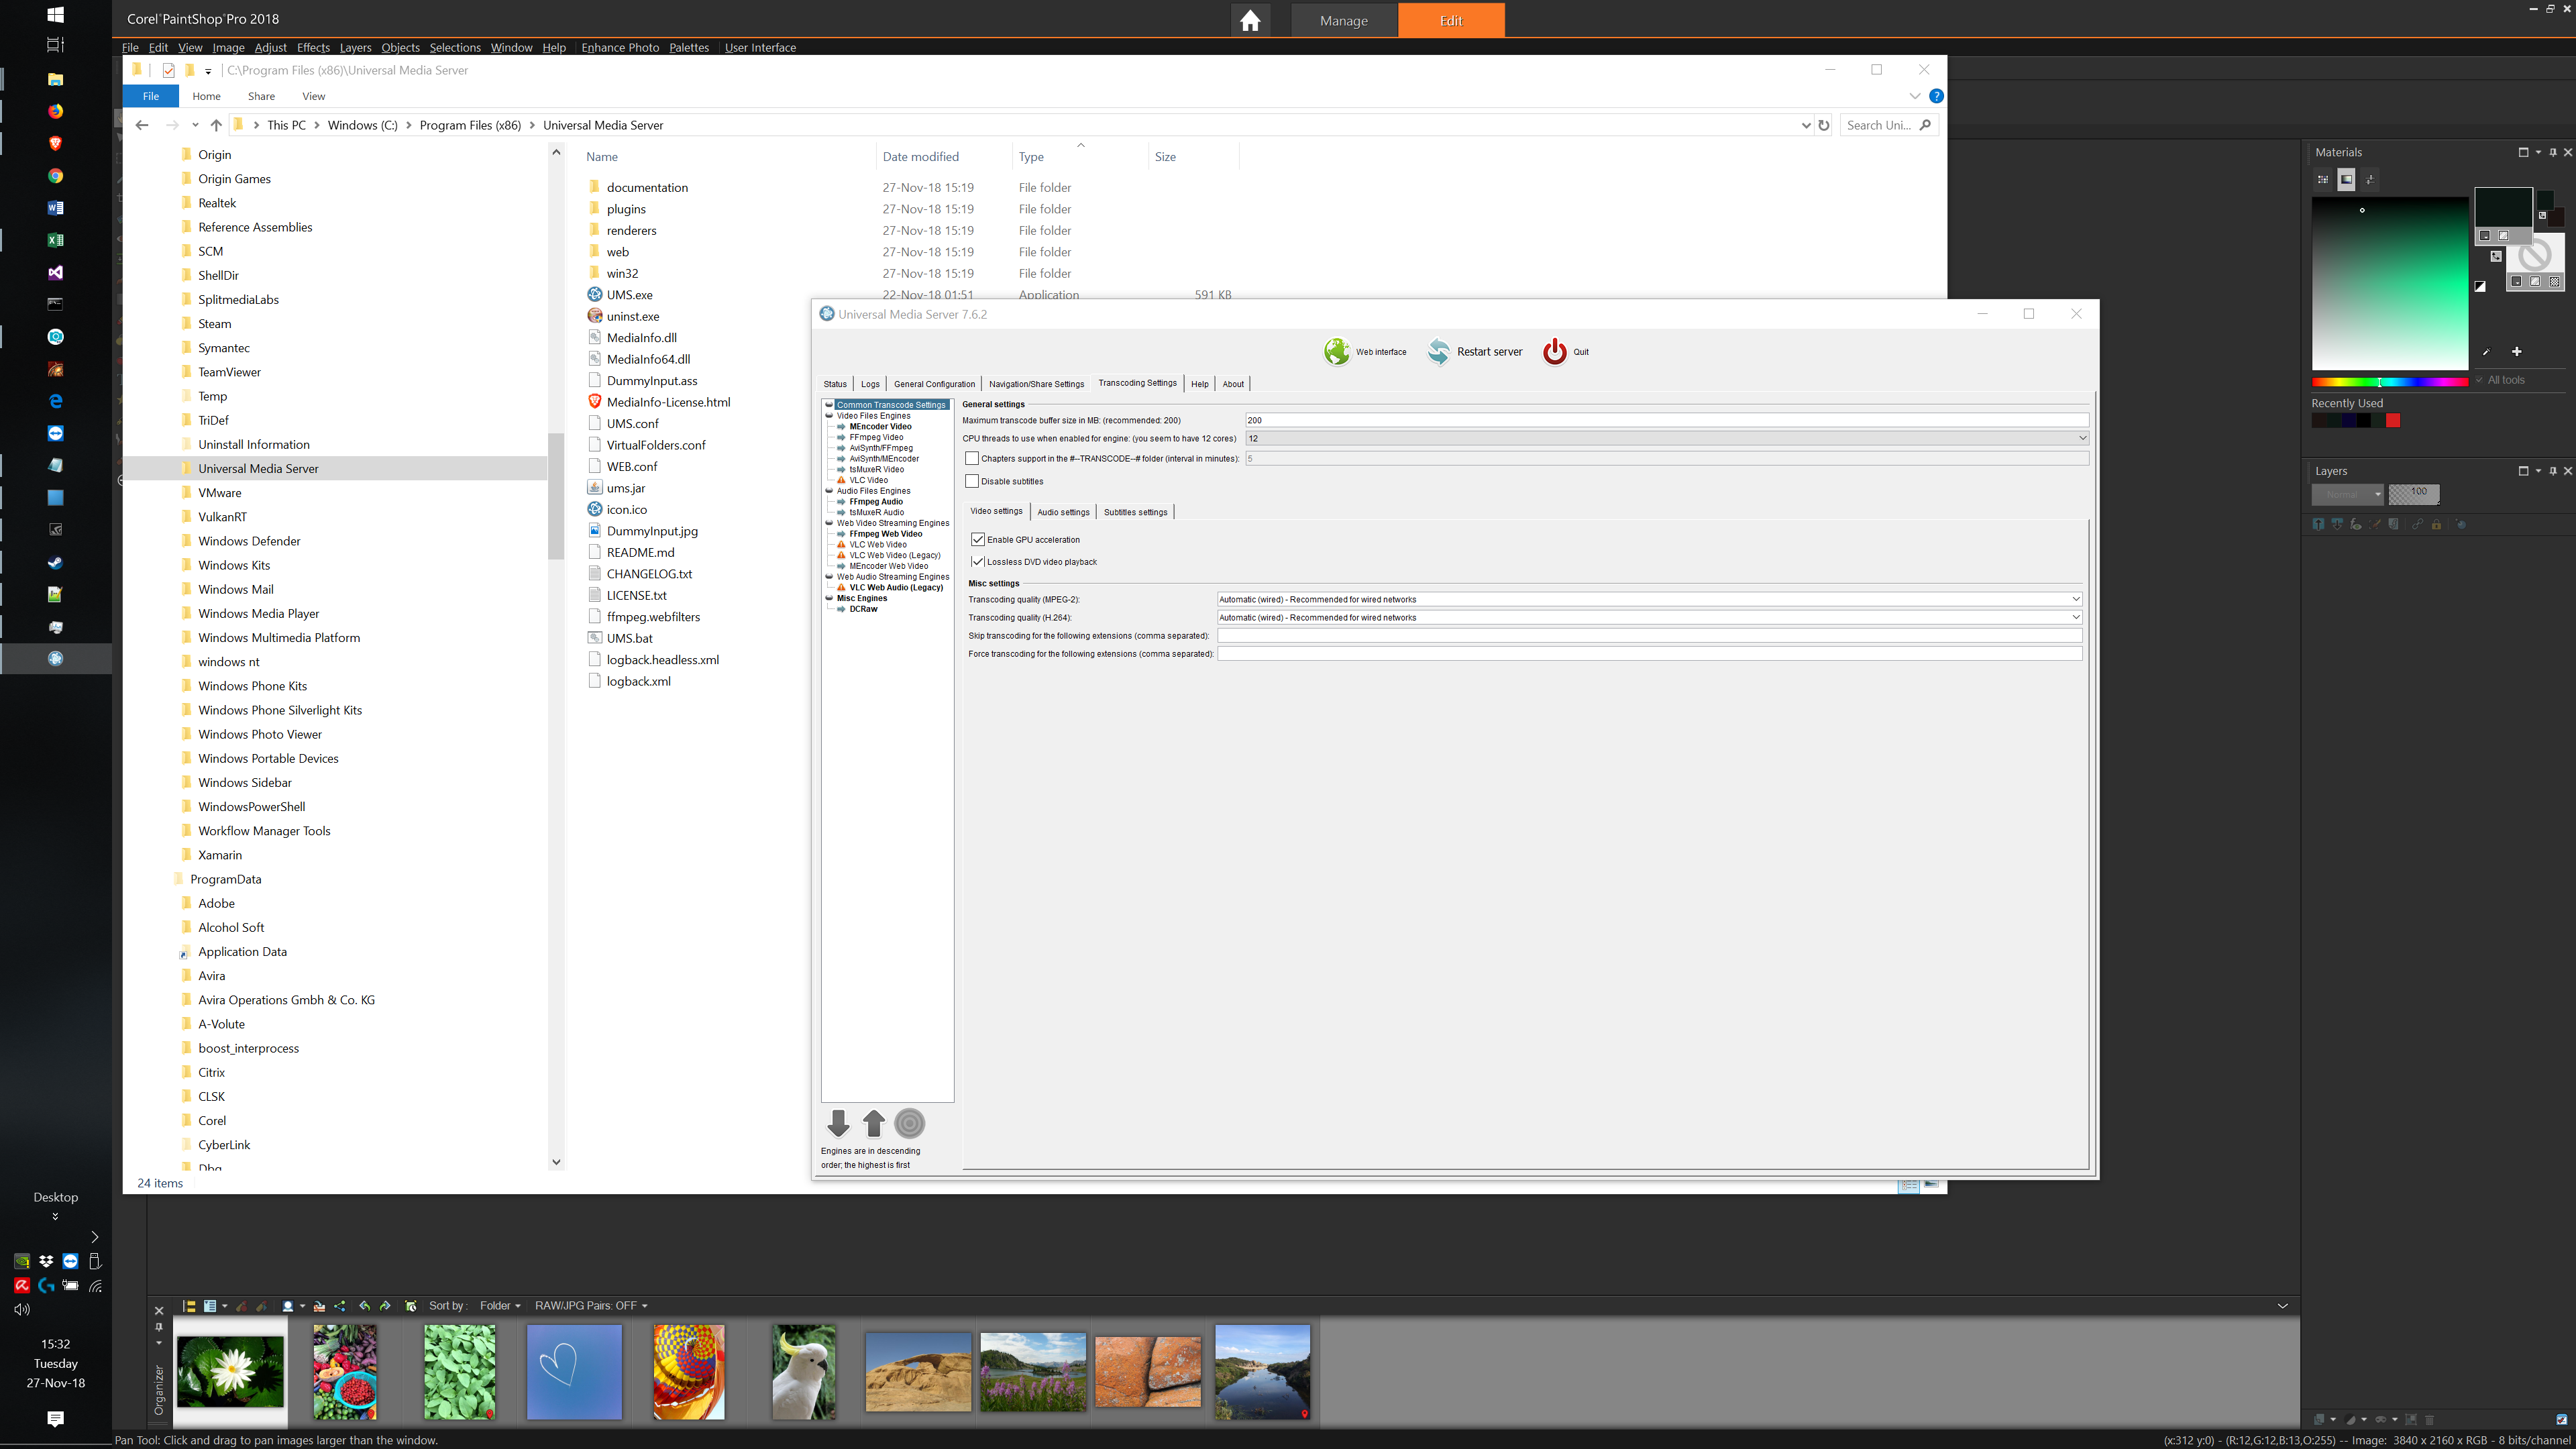Select FFmpeg Video engine in the tree
This screenshot has width=2576, height=1449.
(876, 437)
